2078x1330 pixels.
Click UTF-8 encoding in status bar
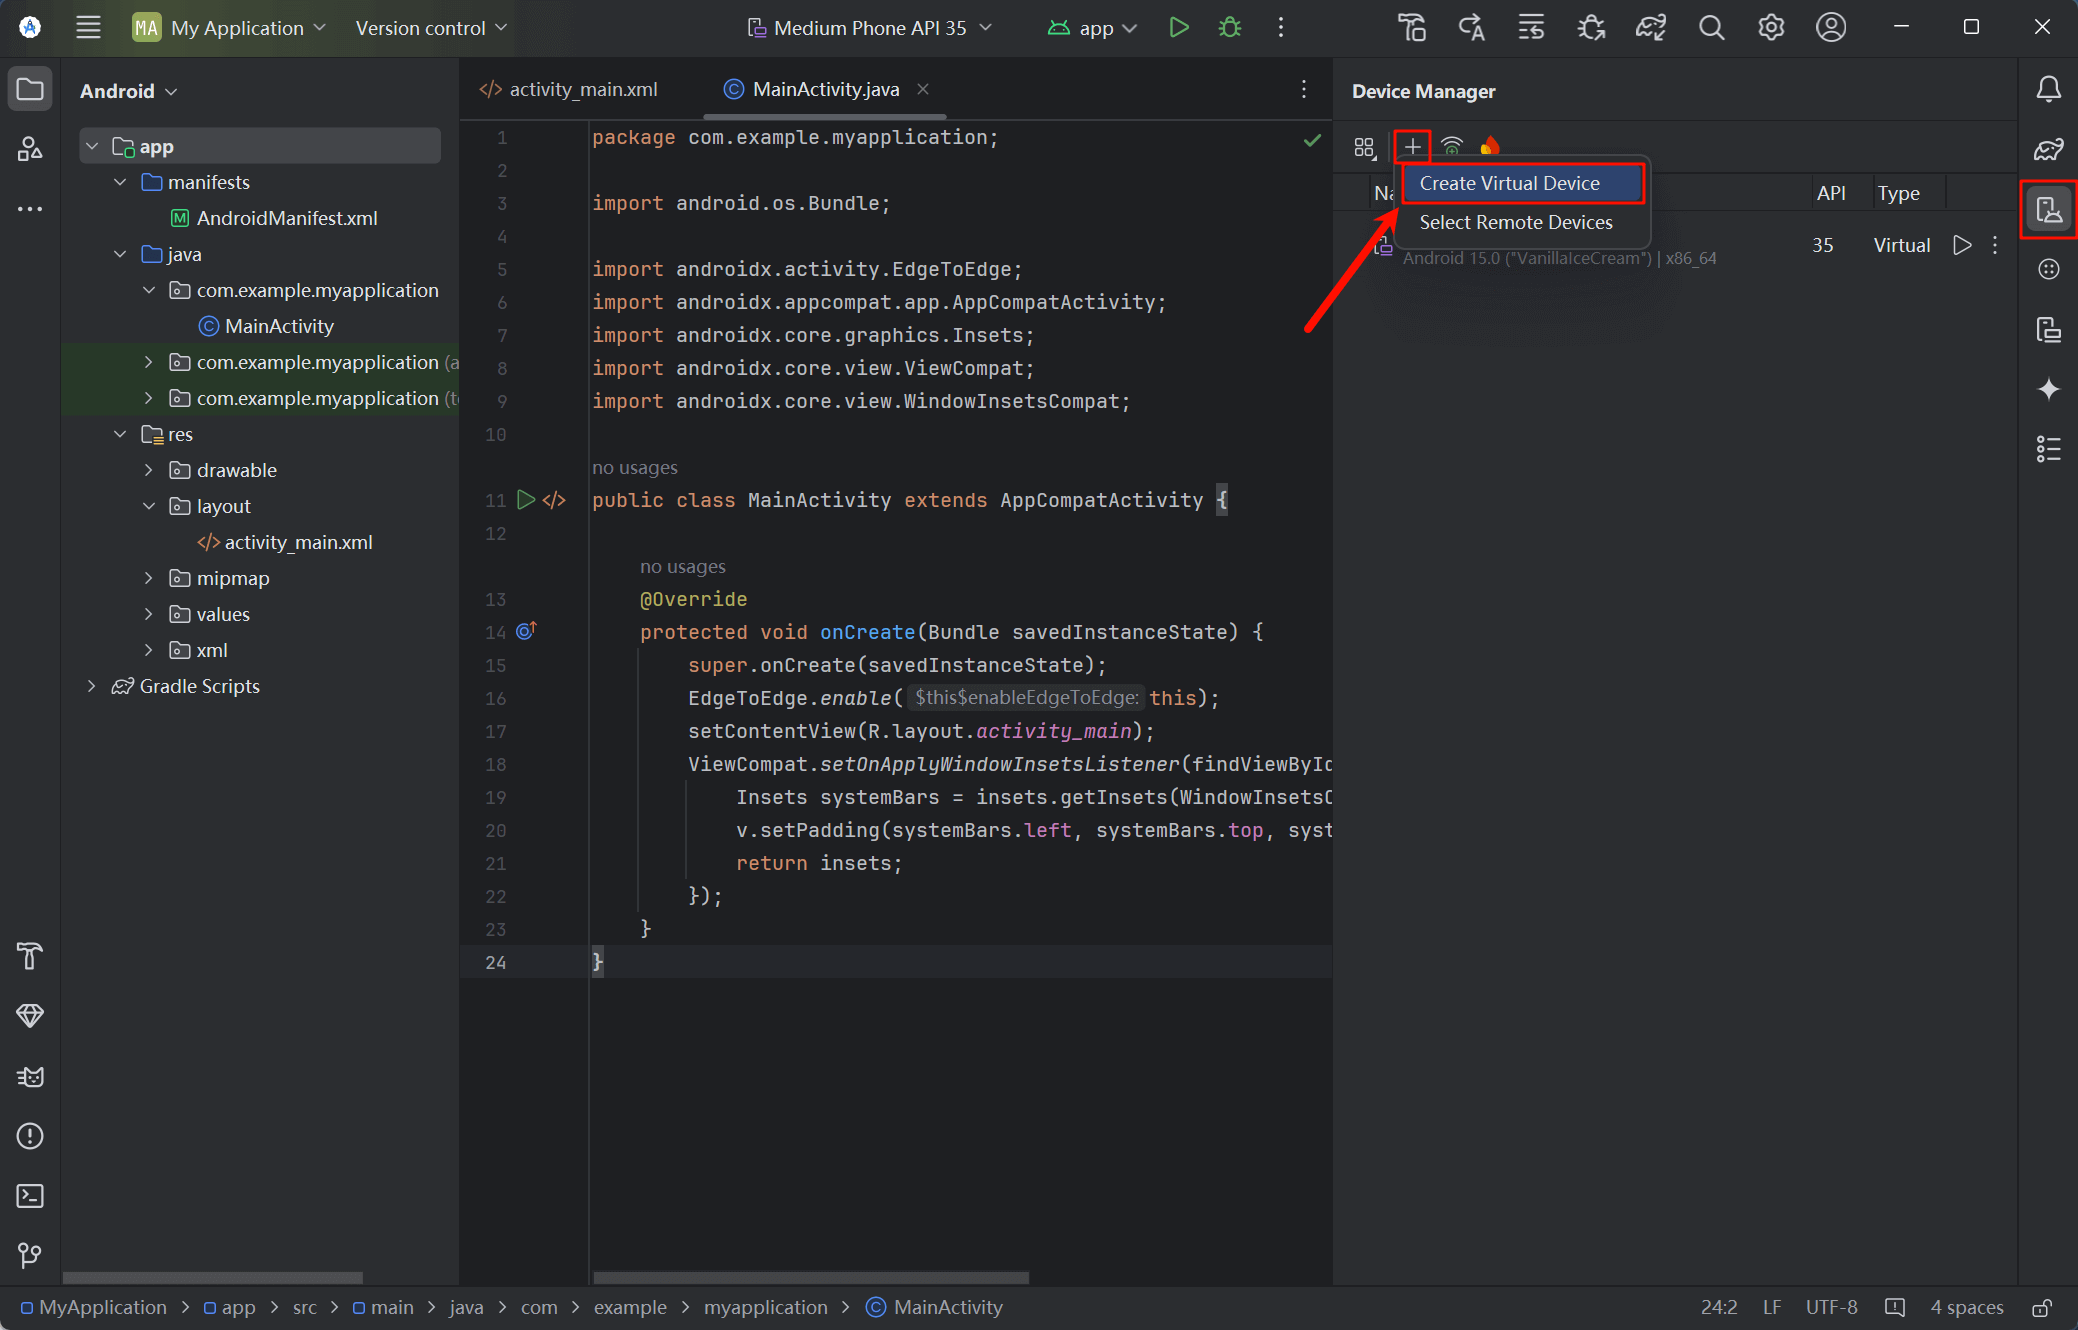[1831, 1307]
